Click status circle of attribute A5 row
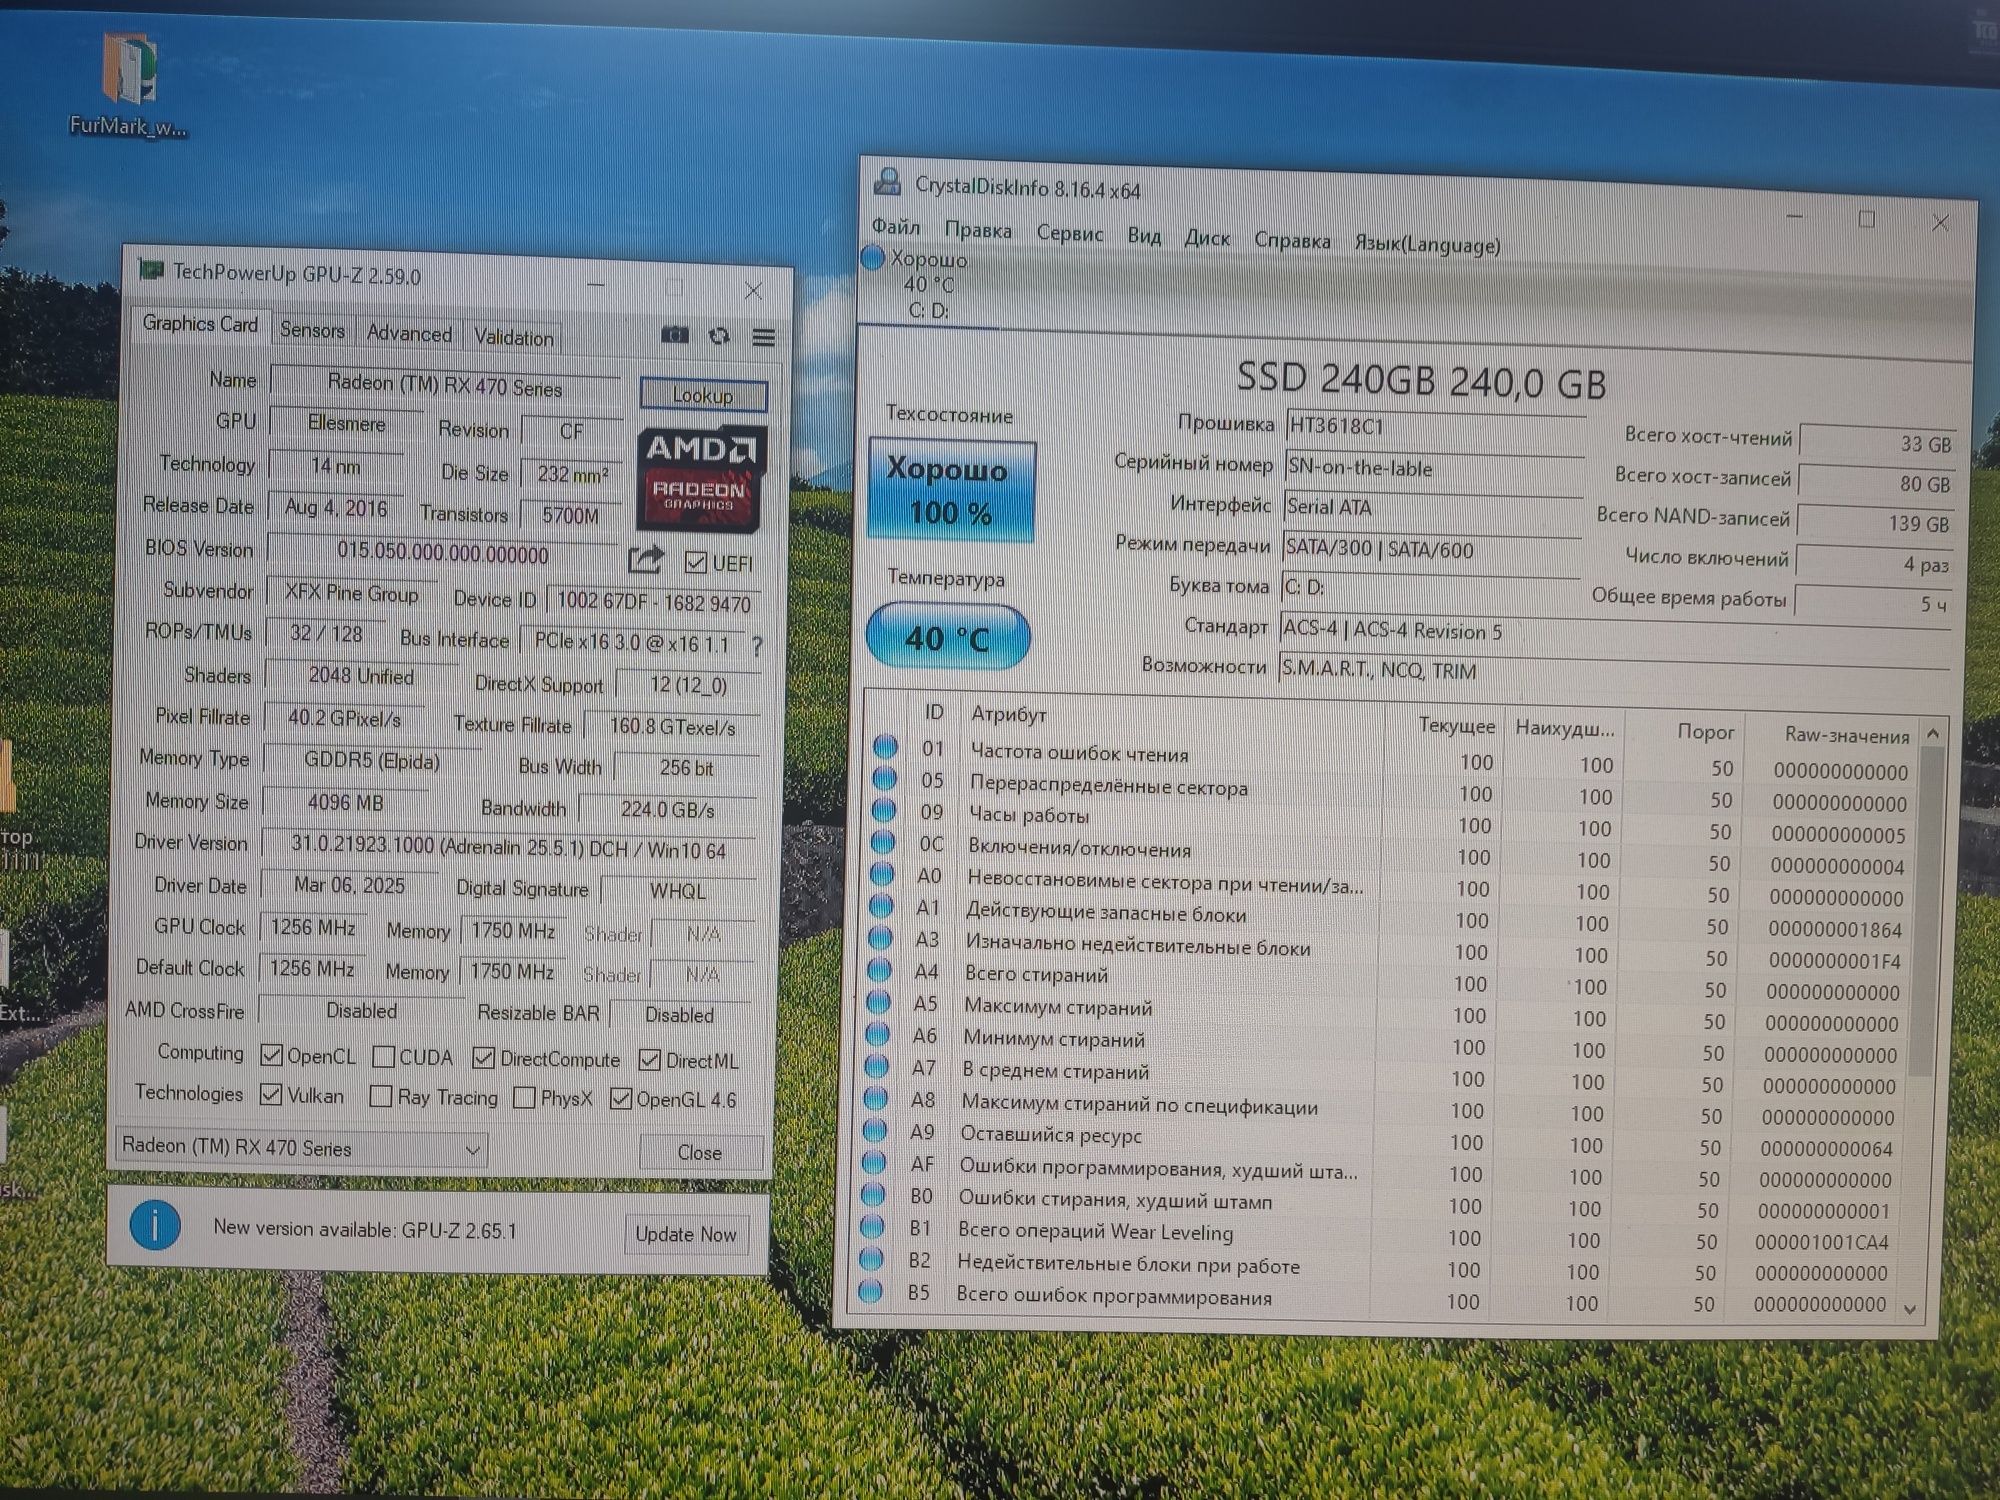2000x1500 pixels. (x=878, y=1001)
